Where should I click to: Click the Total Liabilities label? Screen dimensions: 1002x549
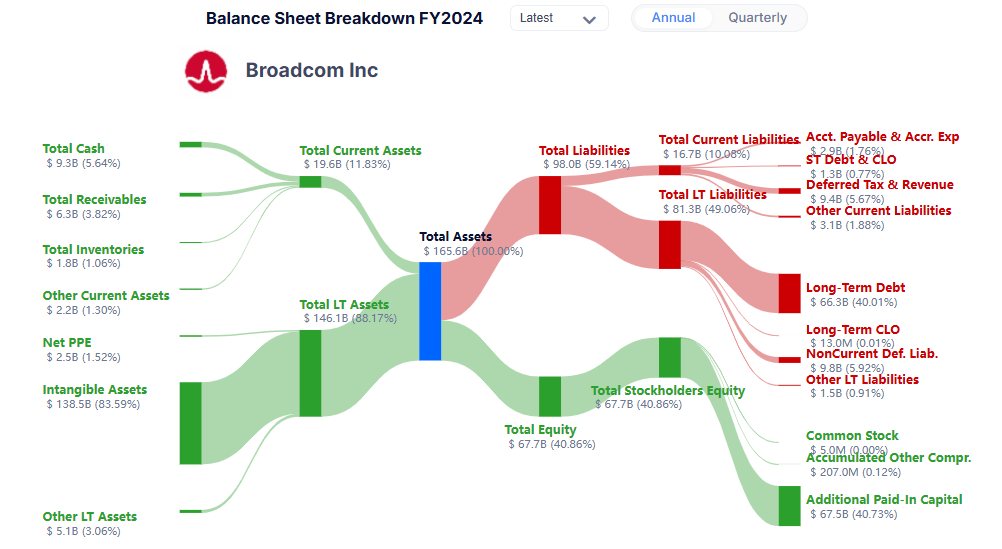point(584,150)
